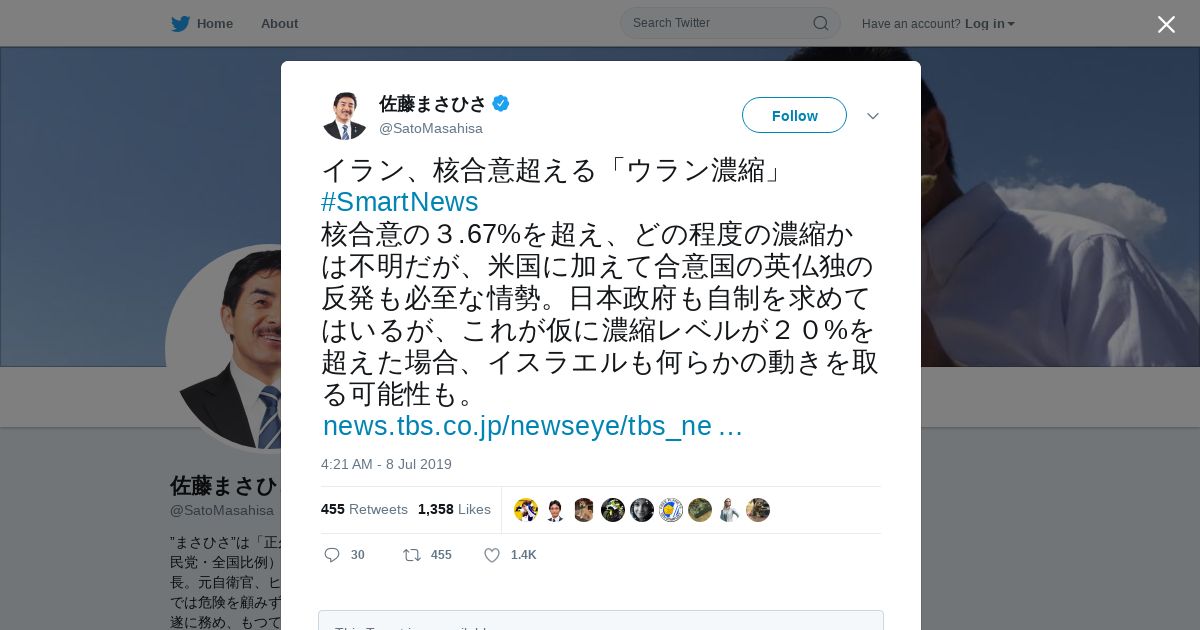Open 佐藤まさひさ's tweet author avatar

point(345,115)
